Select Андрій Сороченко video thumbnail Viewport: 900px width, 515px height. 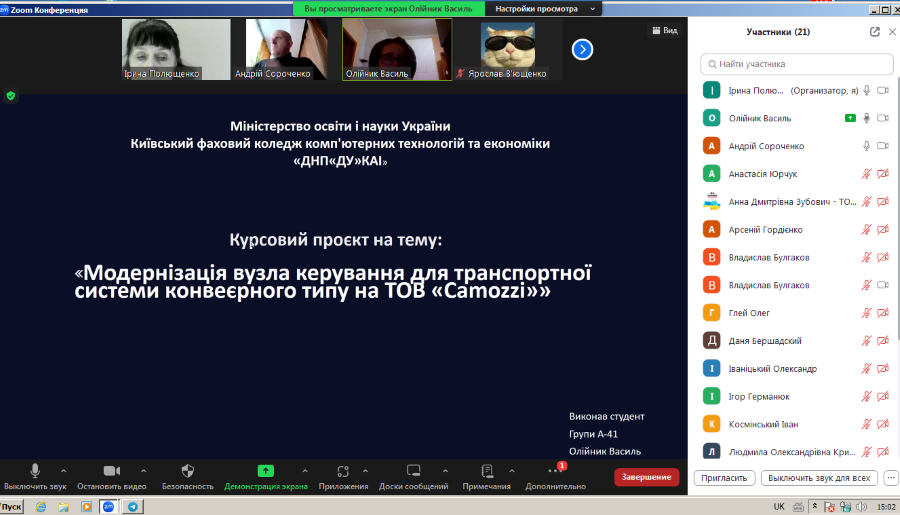click(286, 49)
